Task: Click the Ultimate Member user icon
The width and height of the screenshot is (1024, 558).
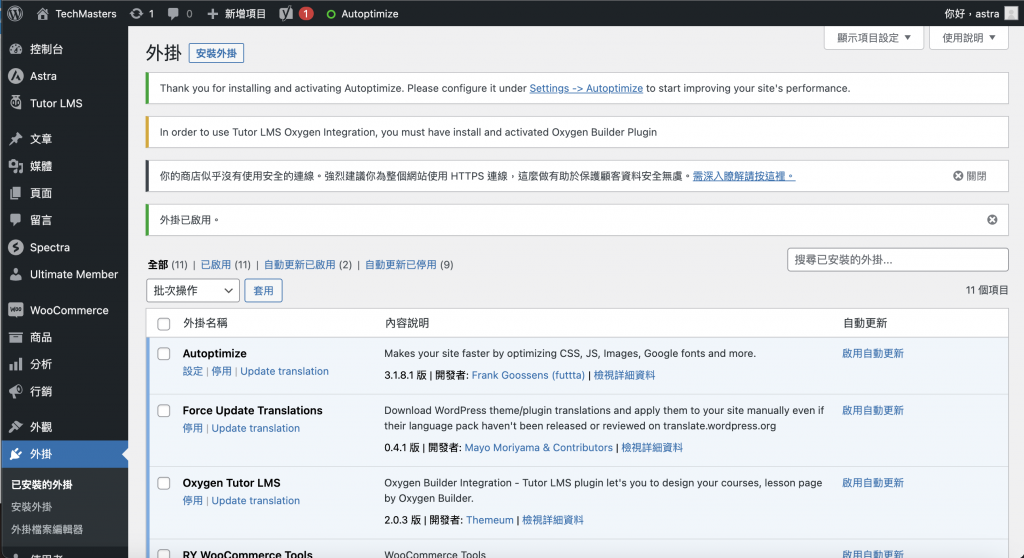Action: coord(16,274)
